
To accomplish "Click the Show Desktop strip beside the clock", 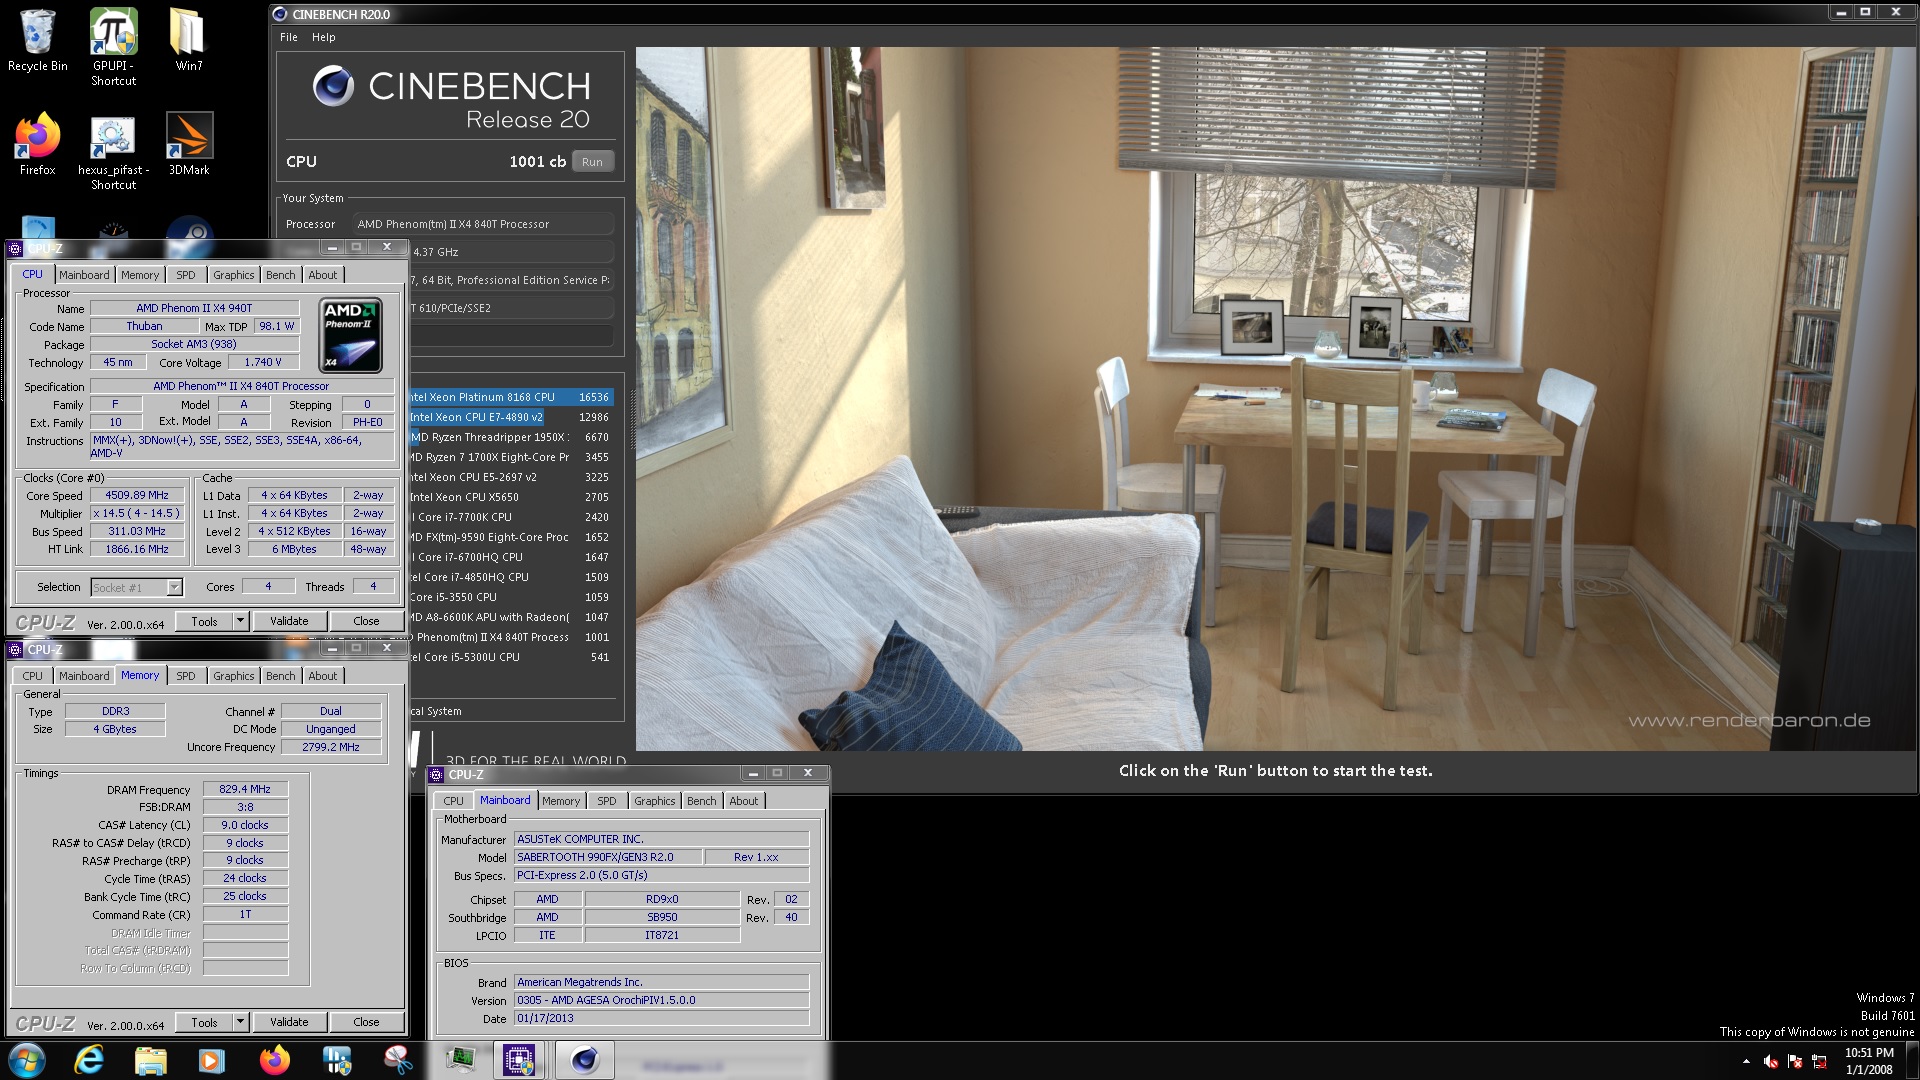I will tap(1912, 1061).
